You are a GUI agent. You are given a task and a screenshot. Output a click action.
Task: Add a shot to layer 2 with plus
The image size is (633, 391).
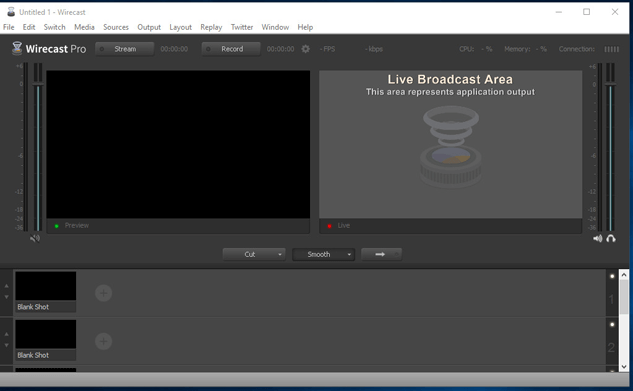pyautogui.click(x=103, y=341)
